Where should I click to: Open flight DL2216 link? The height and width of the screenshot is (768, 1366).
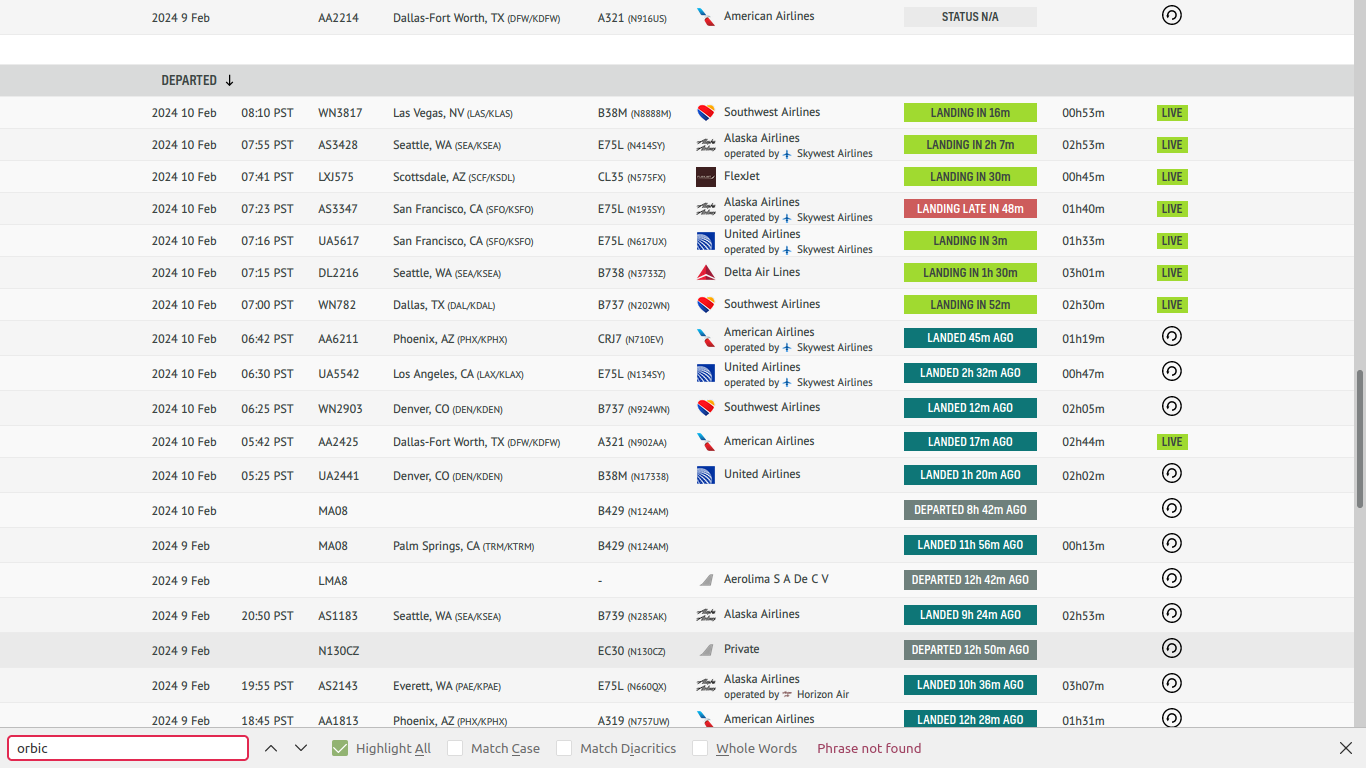tap(338, 273)
